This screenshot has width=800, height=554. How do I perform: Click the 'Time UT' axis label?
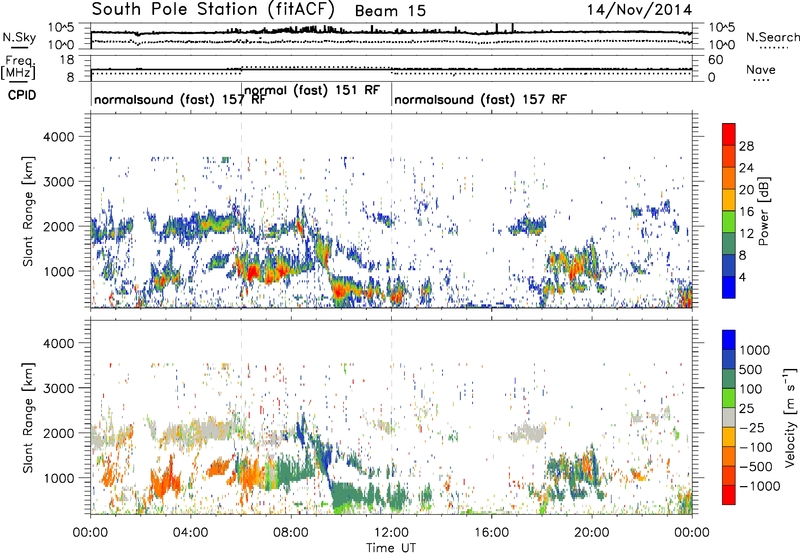point(391,548)
